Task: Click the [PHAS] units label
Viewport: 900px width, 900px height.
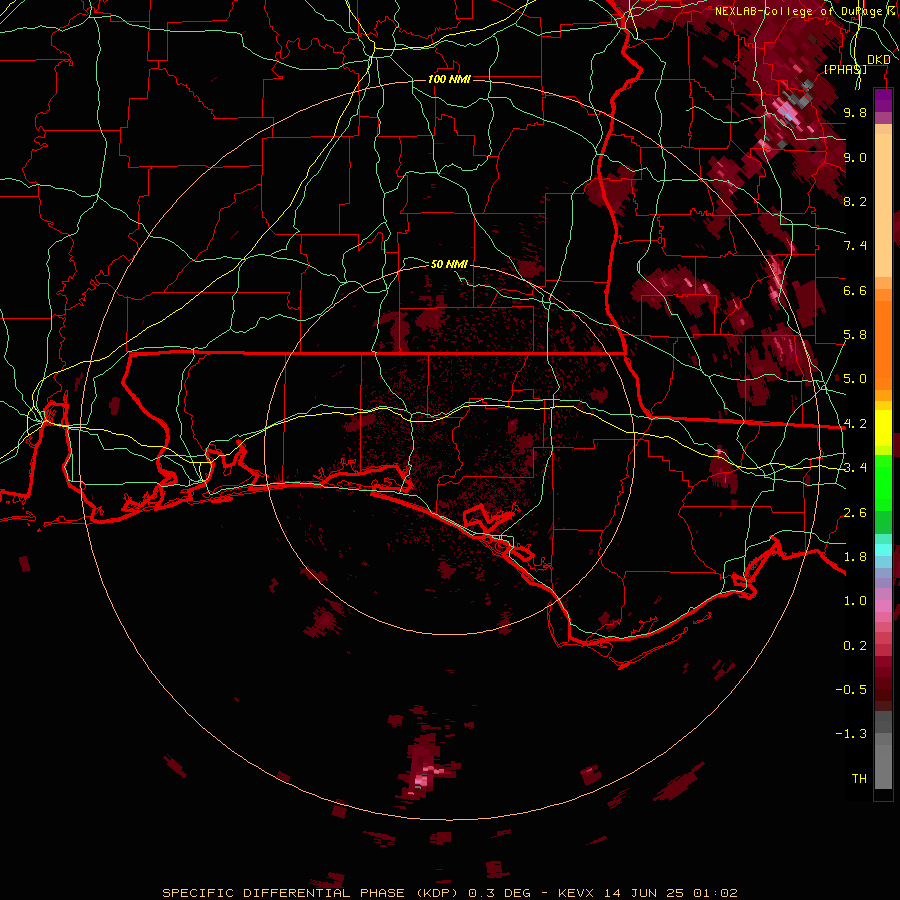Action: pos(845,69)
